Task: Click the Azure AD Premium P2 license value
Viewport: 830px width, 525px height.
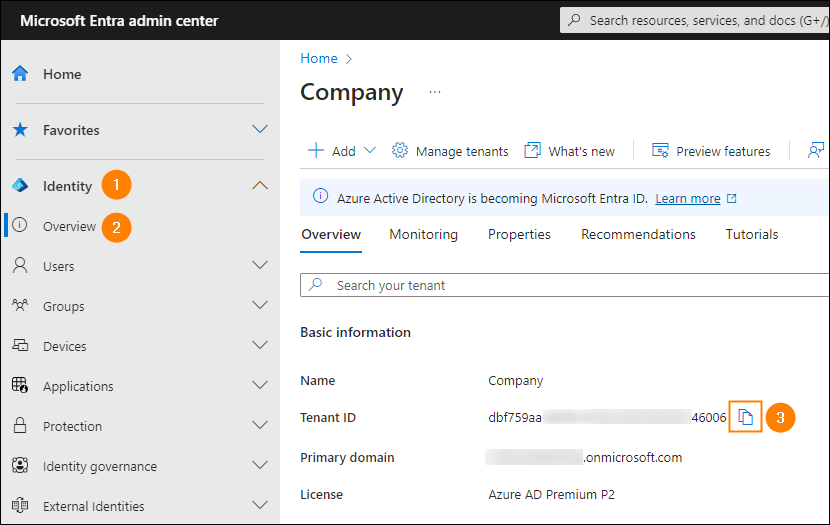Action: (x=551, y=494)
